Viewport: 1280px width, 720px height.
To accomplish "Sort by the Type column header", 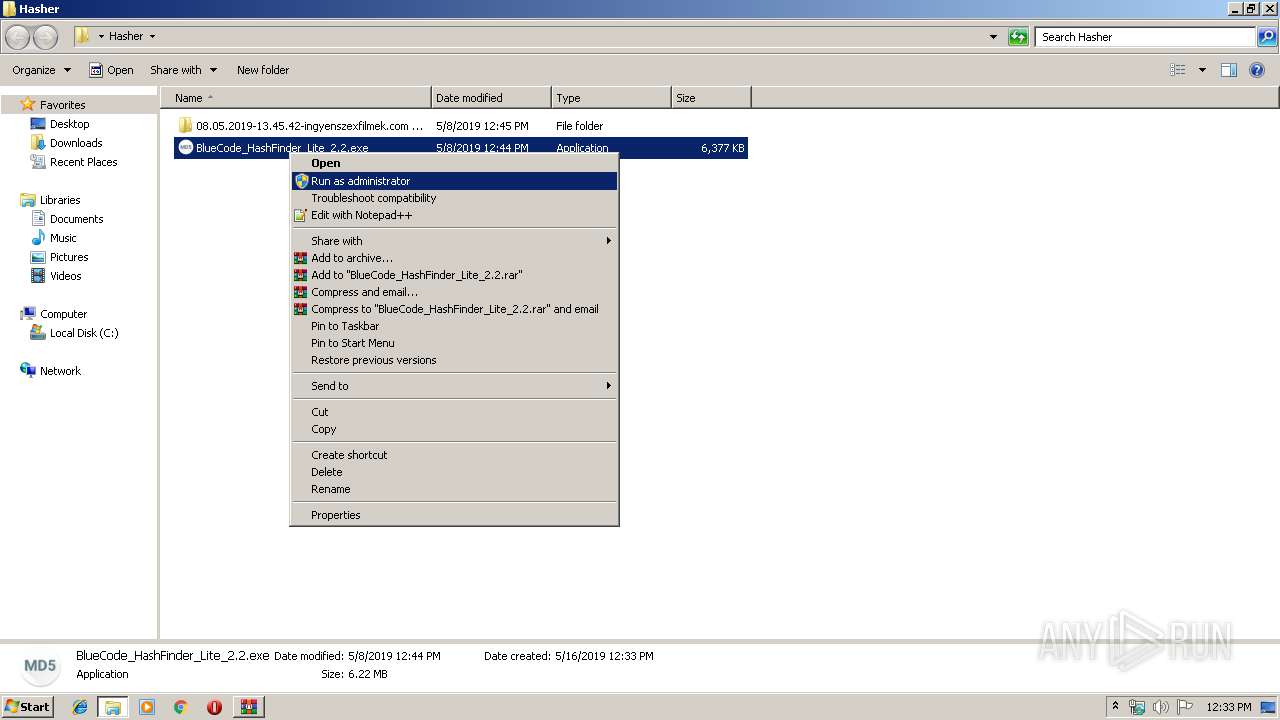I will tap(611, 98).
